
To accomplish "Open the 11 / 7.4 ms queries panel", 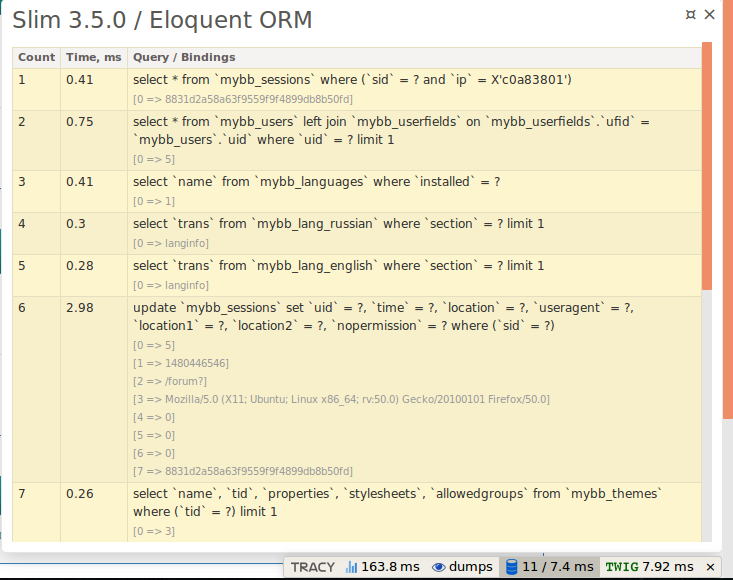I will [x=550, y=567].
